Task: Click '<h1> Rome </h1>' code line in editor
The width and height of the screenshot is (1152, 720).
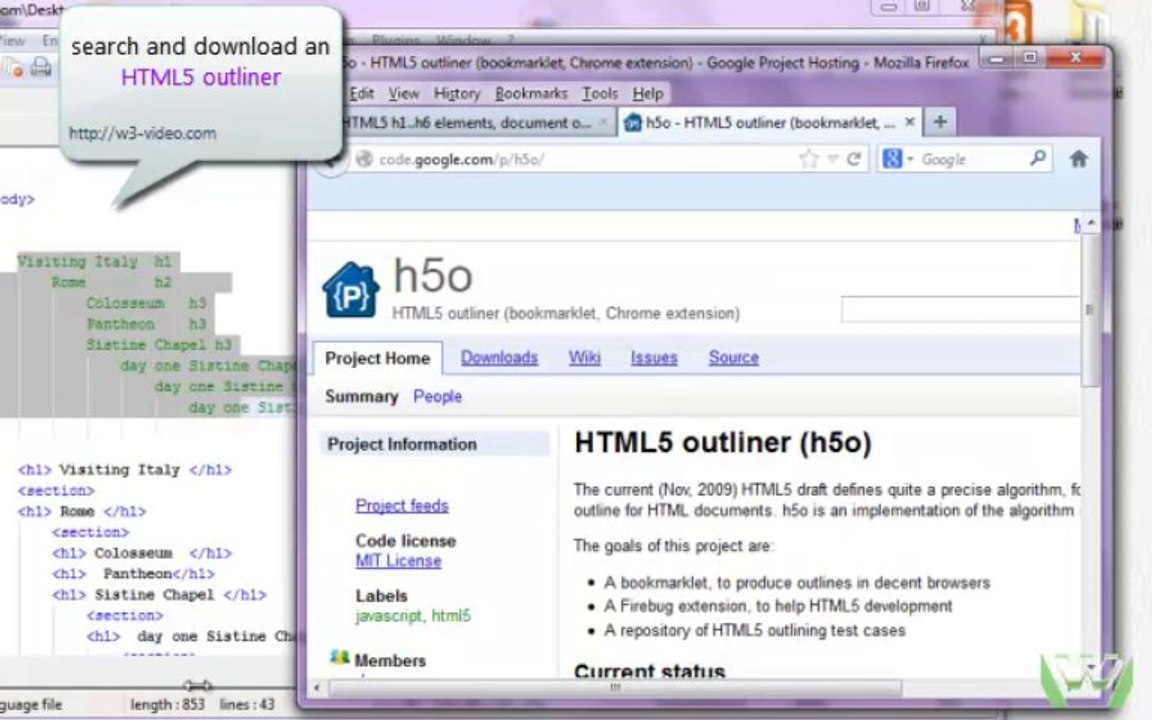Action: (82, 511)
